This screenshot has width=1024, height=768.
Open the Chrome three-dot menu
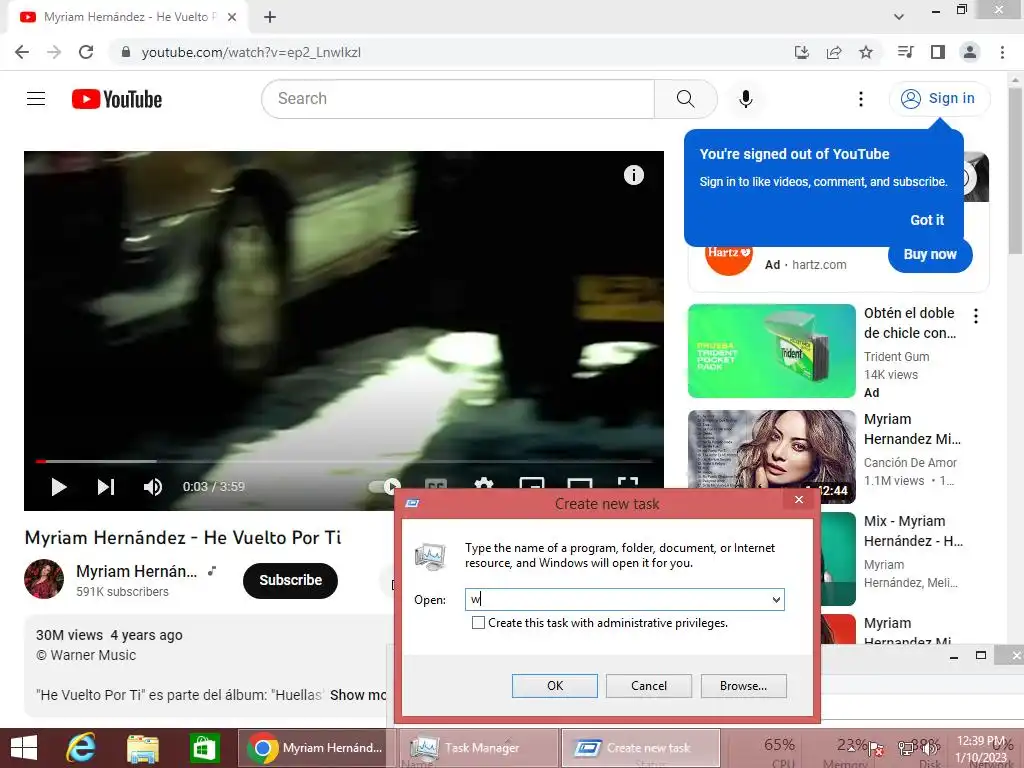[1002, 52]
